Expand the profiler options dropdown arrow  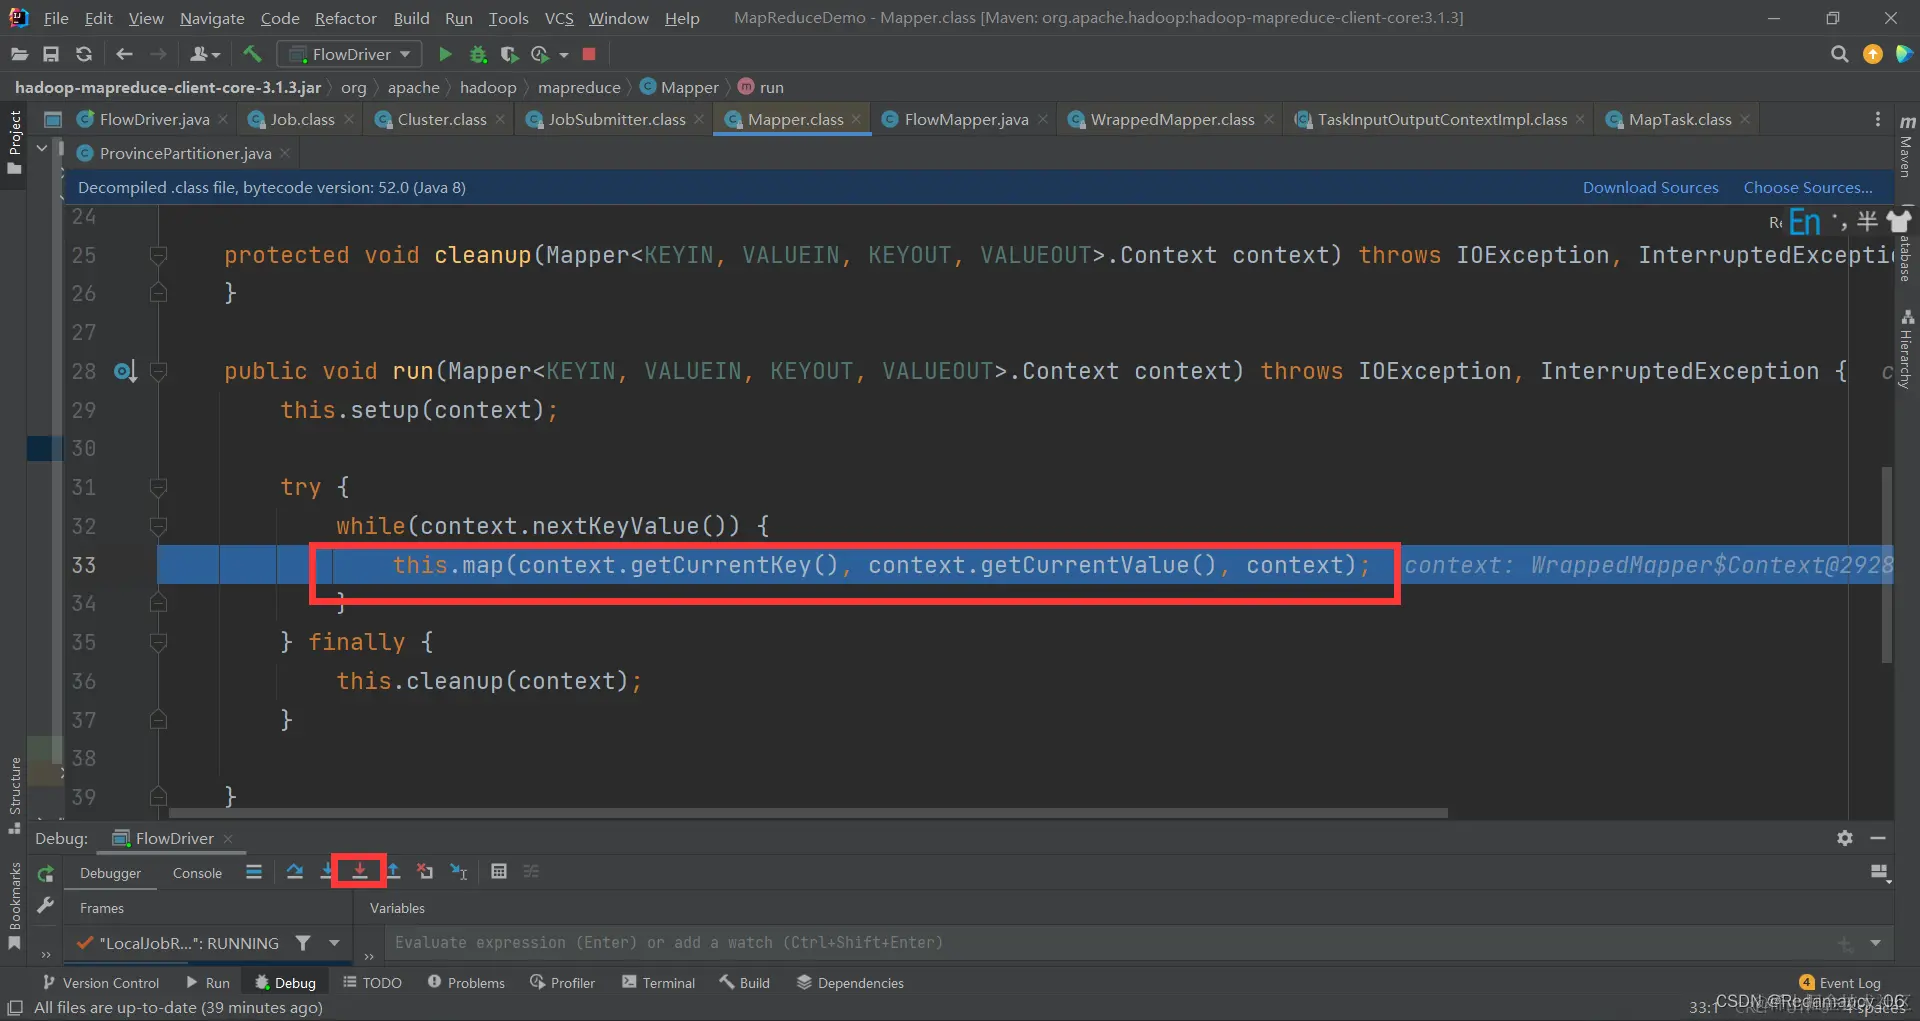(563, 55)
